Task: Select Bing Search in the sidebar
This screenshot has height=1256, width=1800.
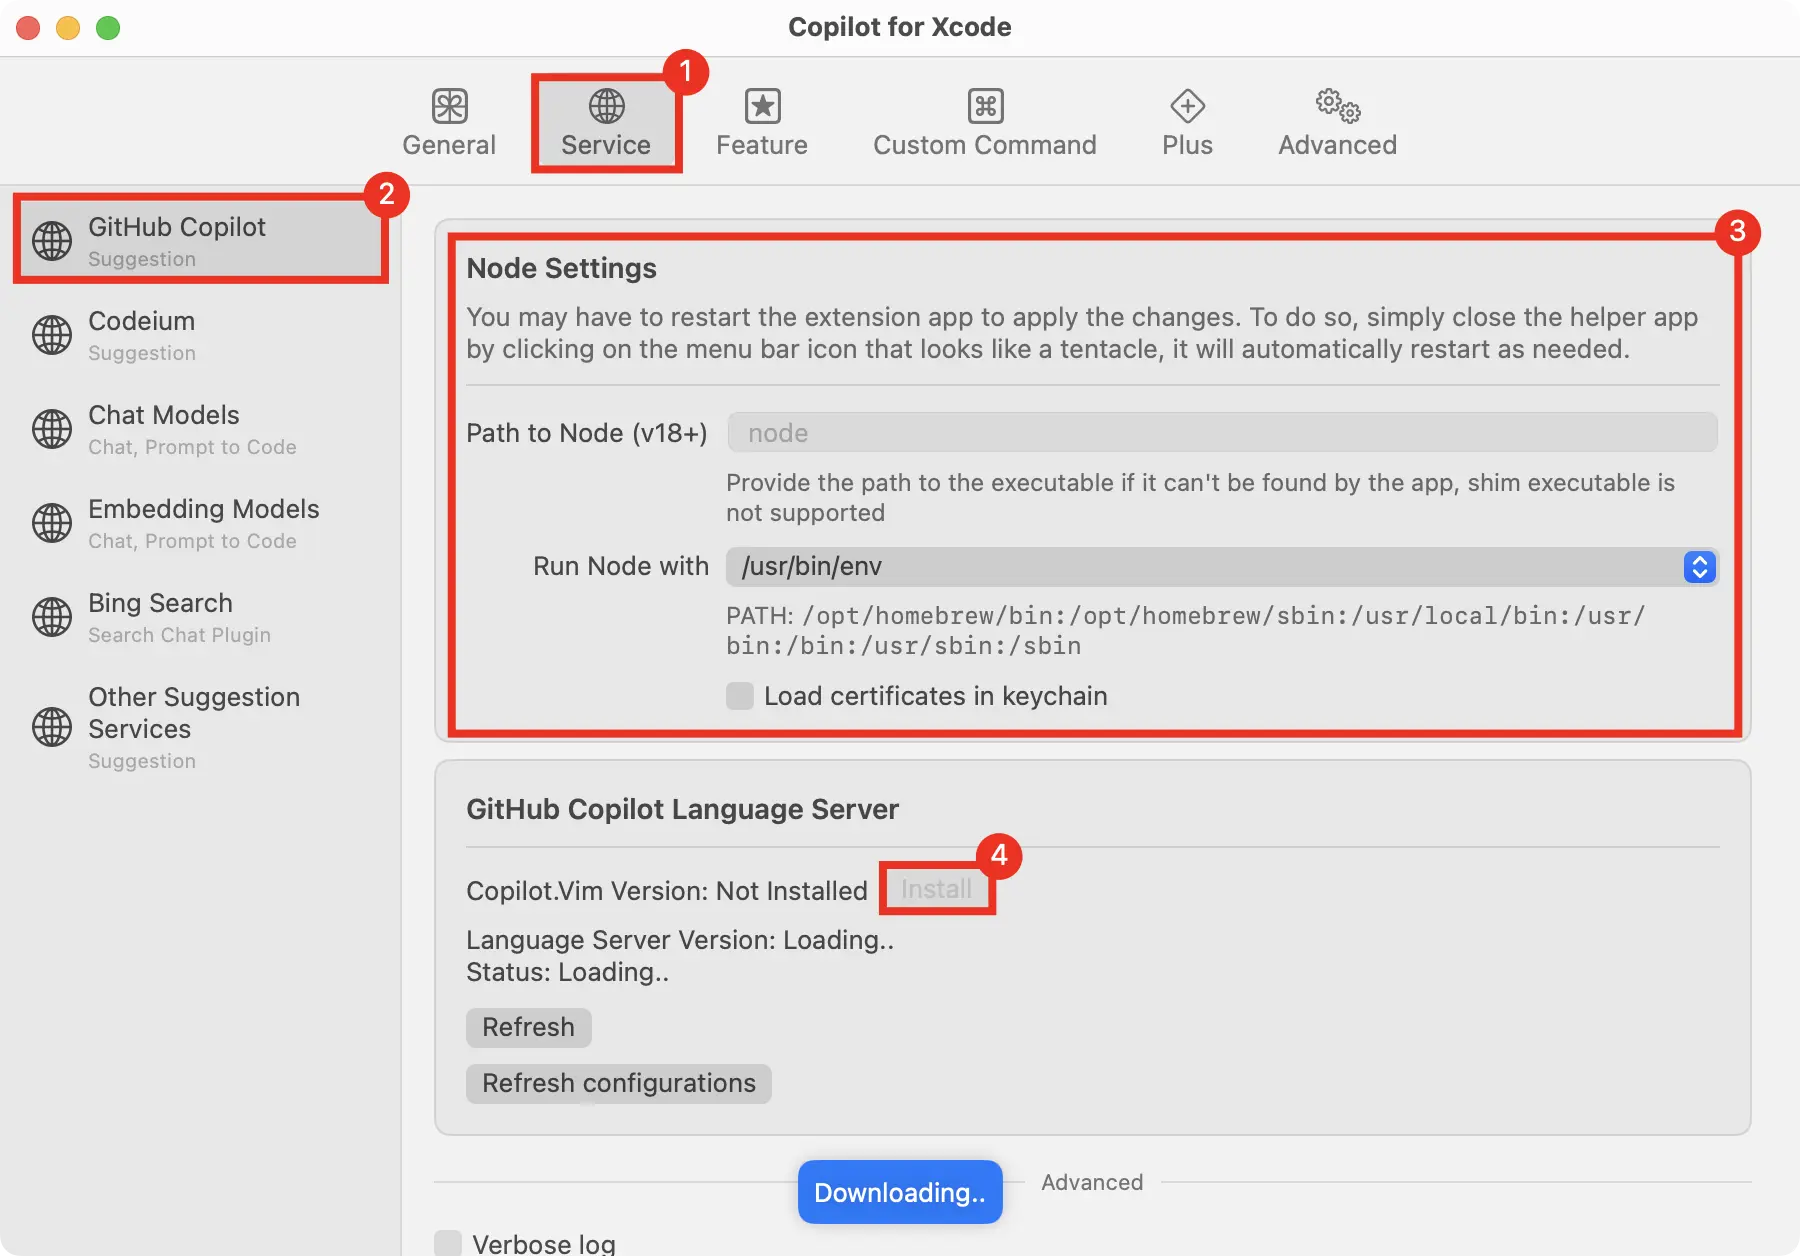Action: [200, 617]
